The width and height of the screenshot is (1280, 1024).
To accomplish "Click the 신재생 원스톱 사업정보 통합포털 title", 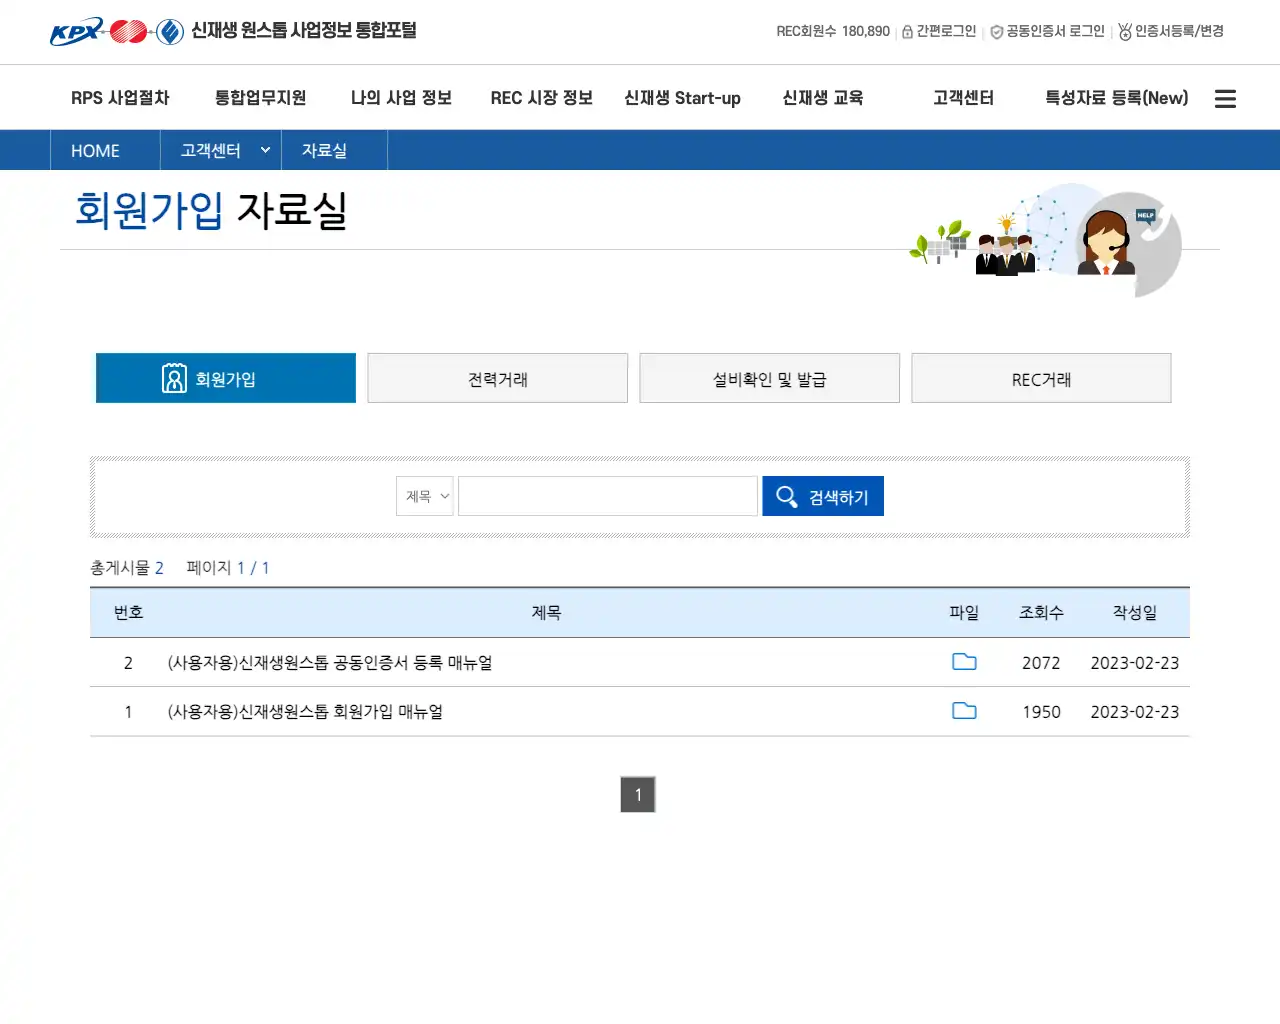I will 304,31.
